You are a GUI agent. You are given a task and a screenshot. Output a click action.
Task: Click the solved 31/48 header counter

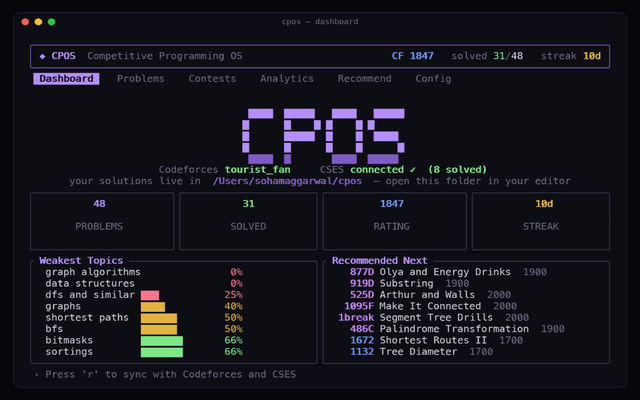[x=487, y=56]
